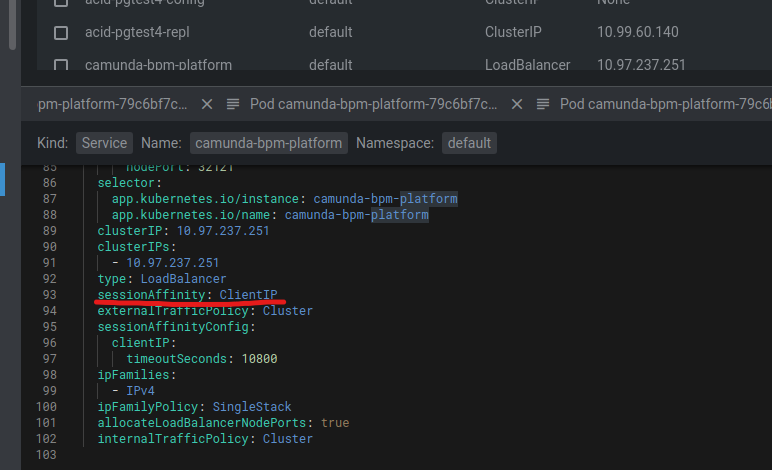Click allocateLoadBalancerNodePorts true value

(335, 423)
